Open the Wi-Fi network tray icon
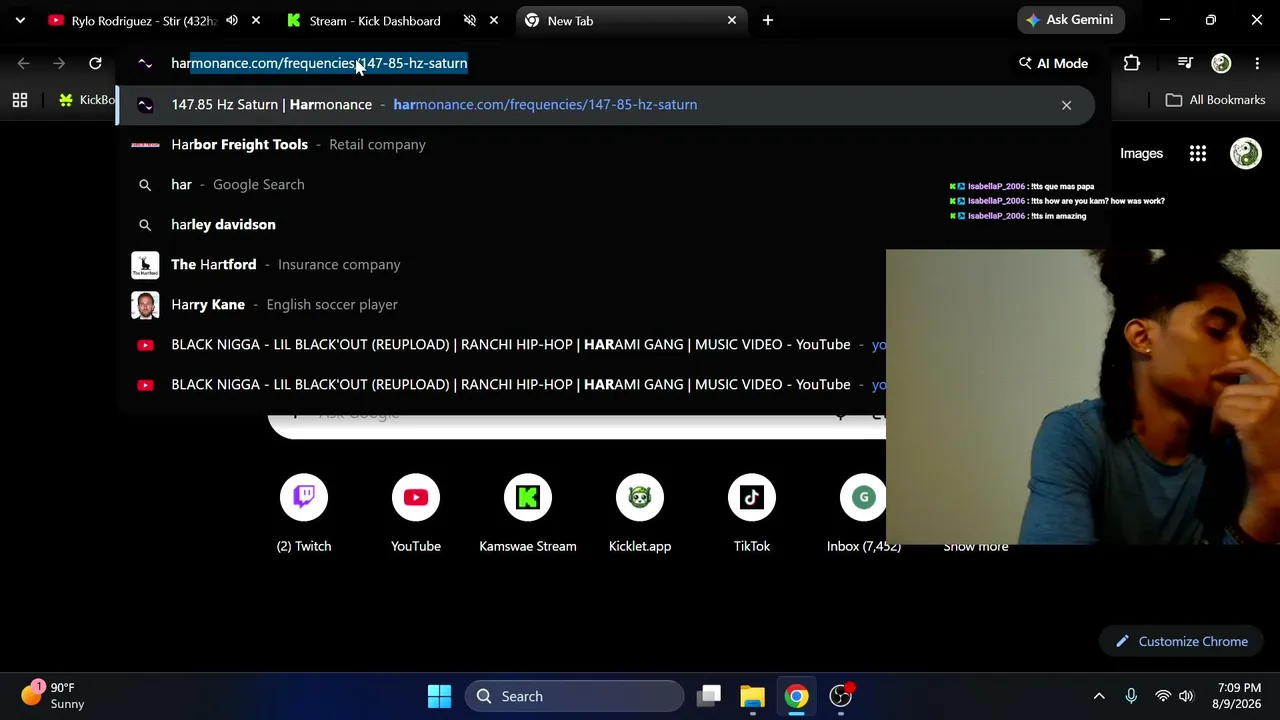This screenshot has height=720, width=1280. click(x=1162, y=696)
